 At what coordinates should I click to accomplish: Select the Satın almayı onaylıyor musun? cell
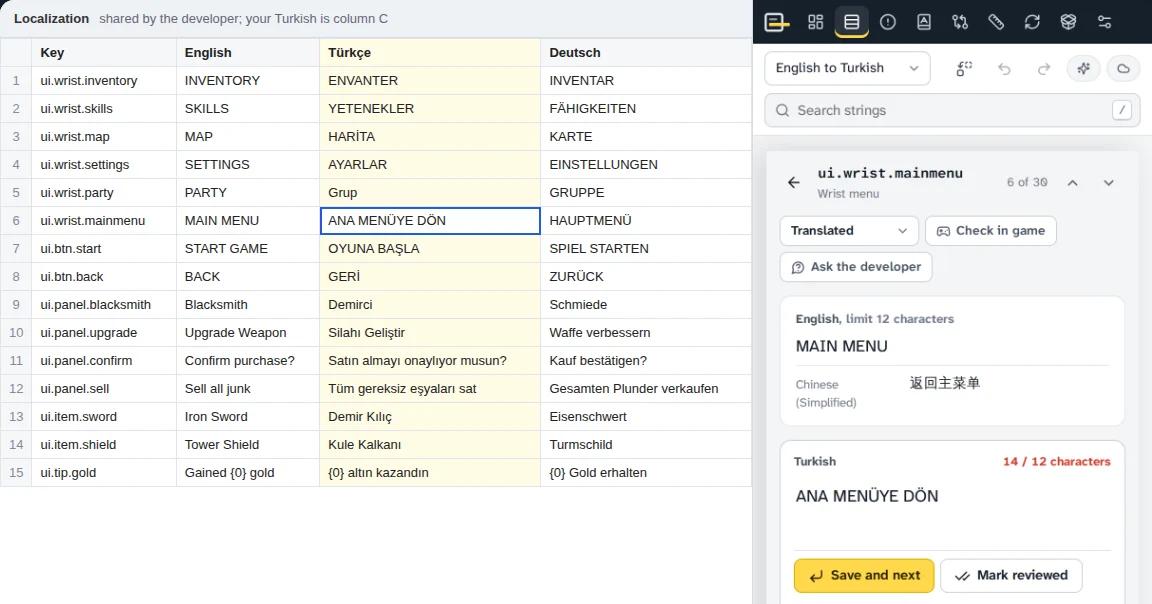430,361
